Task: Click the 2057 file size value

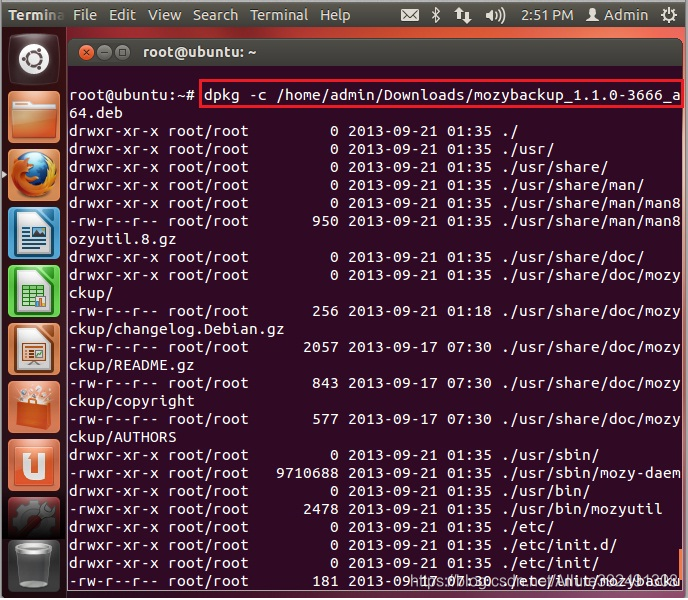Action: coord(321,348)
